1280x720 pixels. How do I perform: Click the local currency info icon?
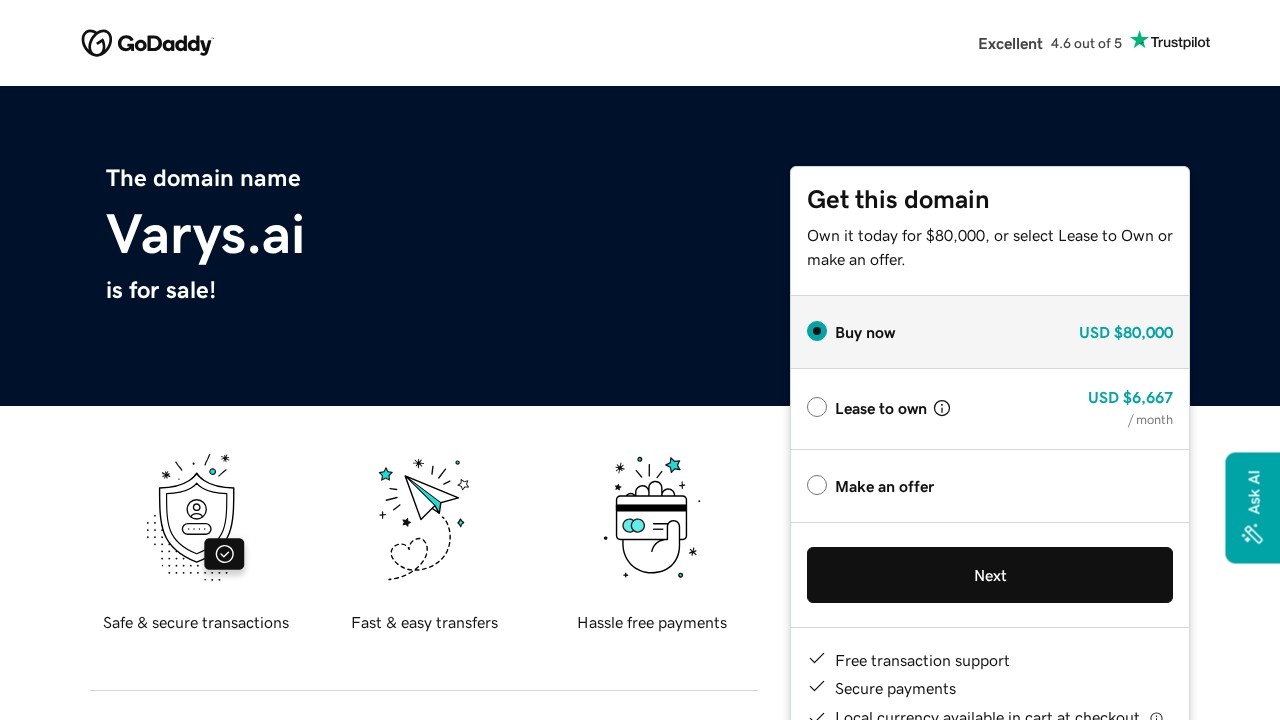pos(1156,717)
